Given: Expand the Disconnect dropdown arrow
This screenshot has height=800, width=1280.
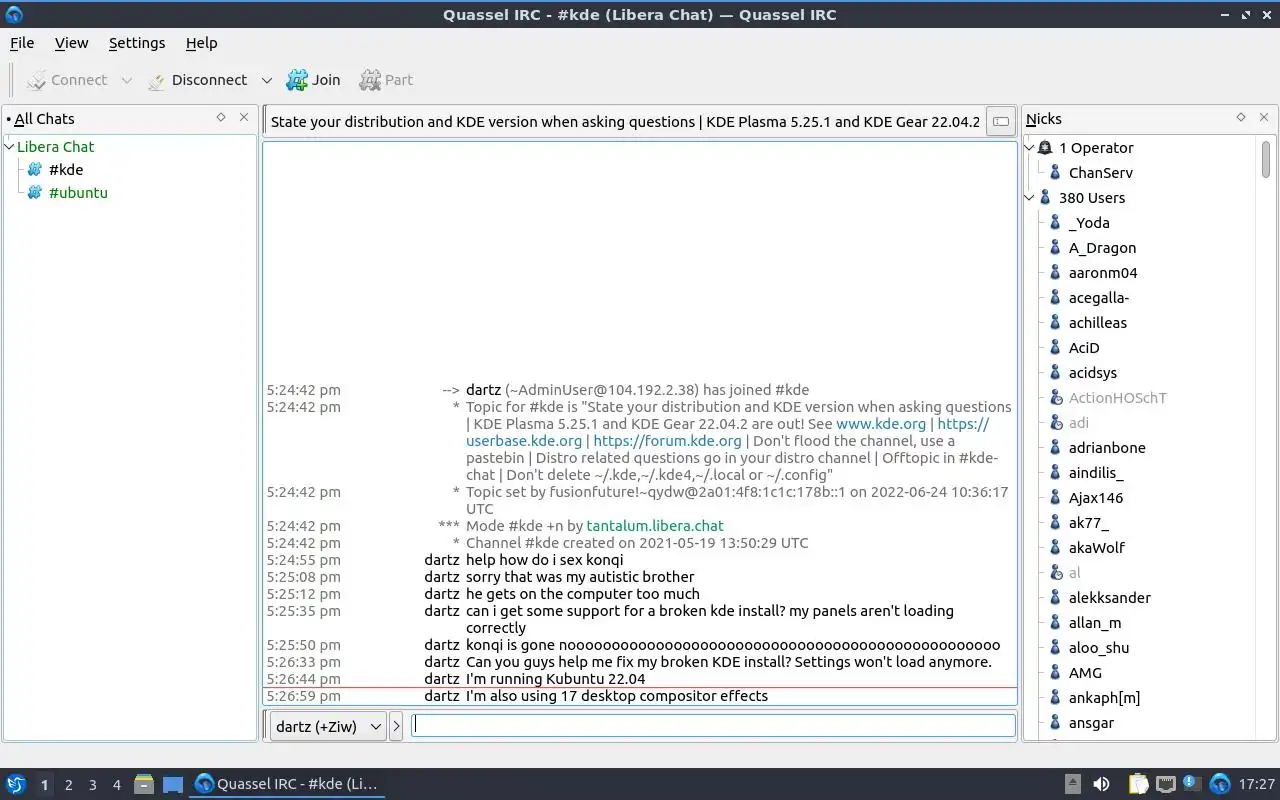Looking at the screenshot, I should 266,80.
